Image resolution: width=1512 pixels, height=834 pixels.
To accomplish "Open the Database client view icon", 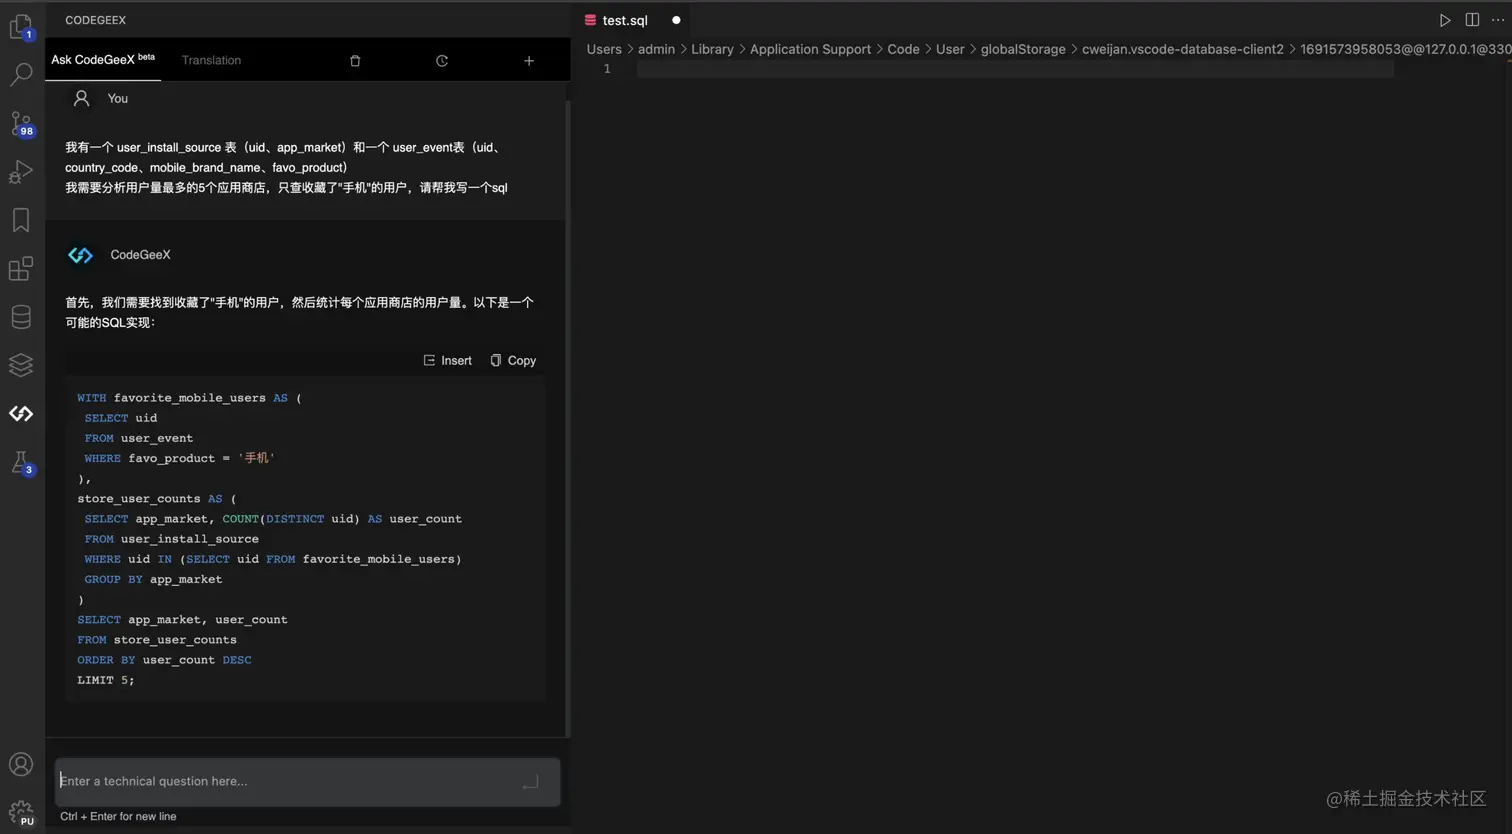I will tap(21, 317).
